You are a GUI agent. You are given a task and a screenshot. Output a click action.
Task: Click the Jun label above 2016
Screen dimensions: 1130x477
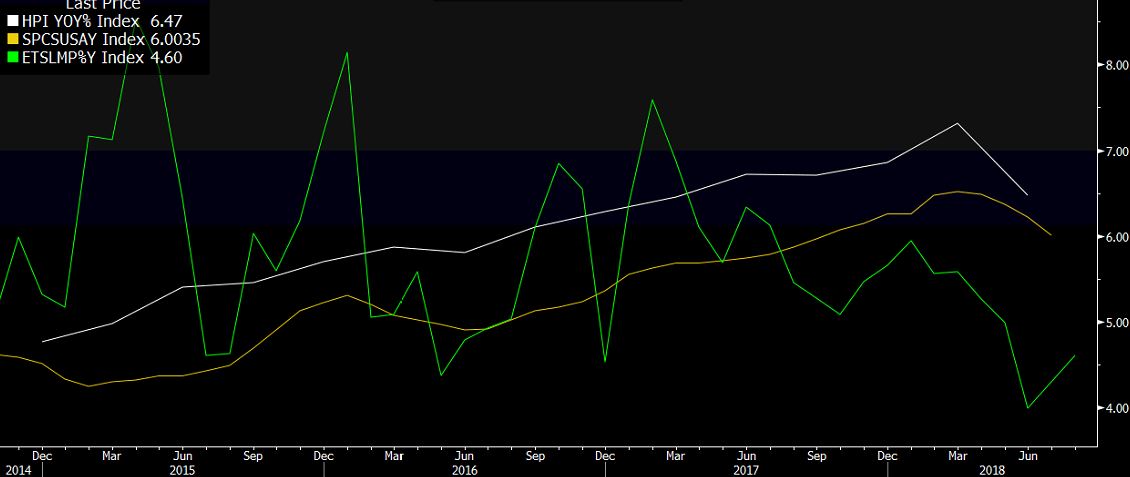click(x=465, y=456)
